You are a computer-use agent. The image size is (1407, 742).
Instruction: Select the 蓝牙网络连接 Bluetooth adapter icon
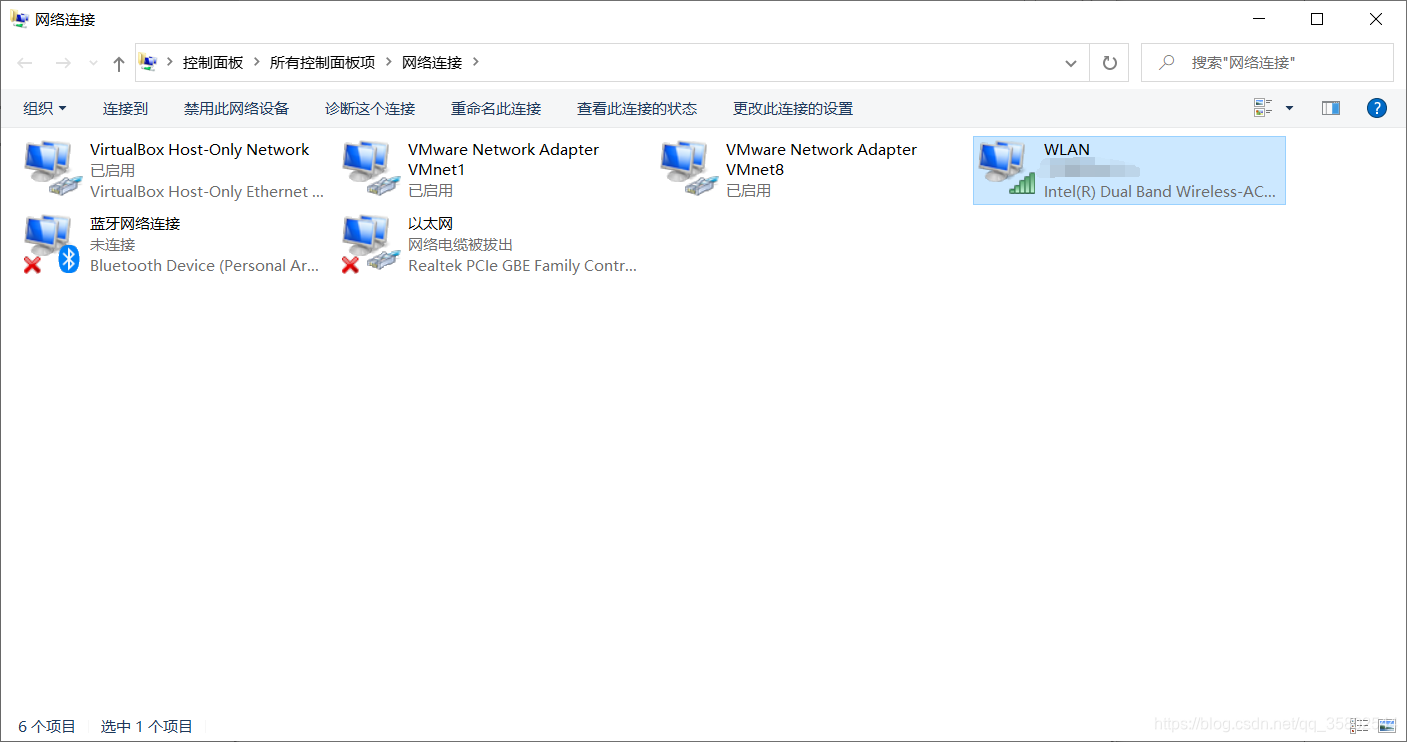pyautogui.click(x=52, y=244)
